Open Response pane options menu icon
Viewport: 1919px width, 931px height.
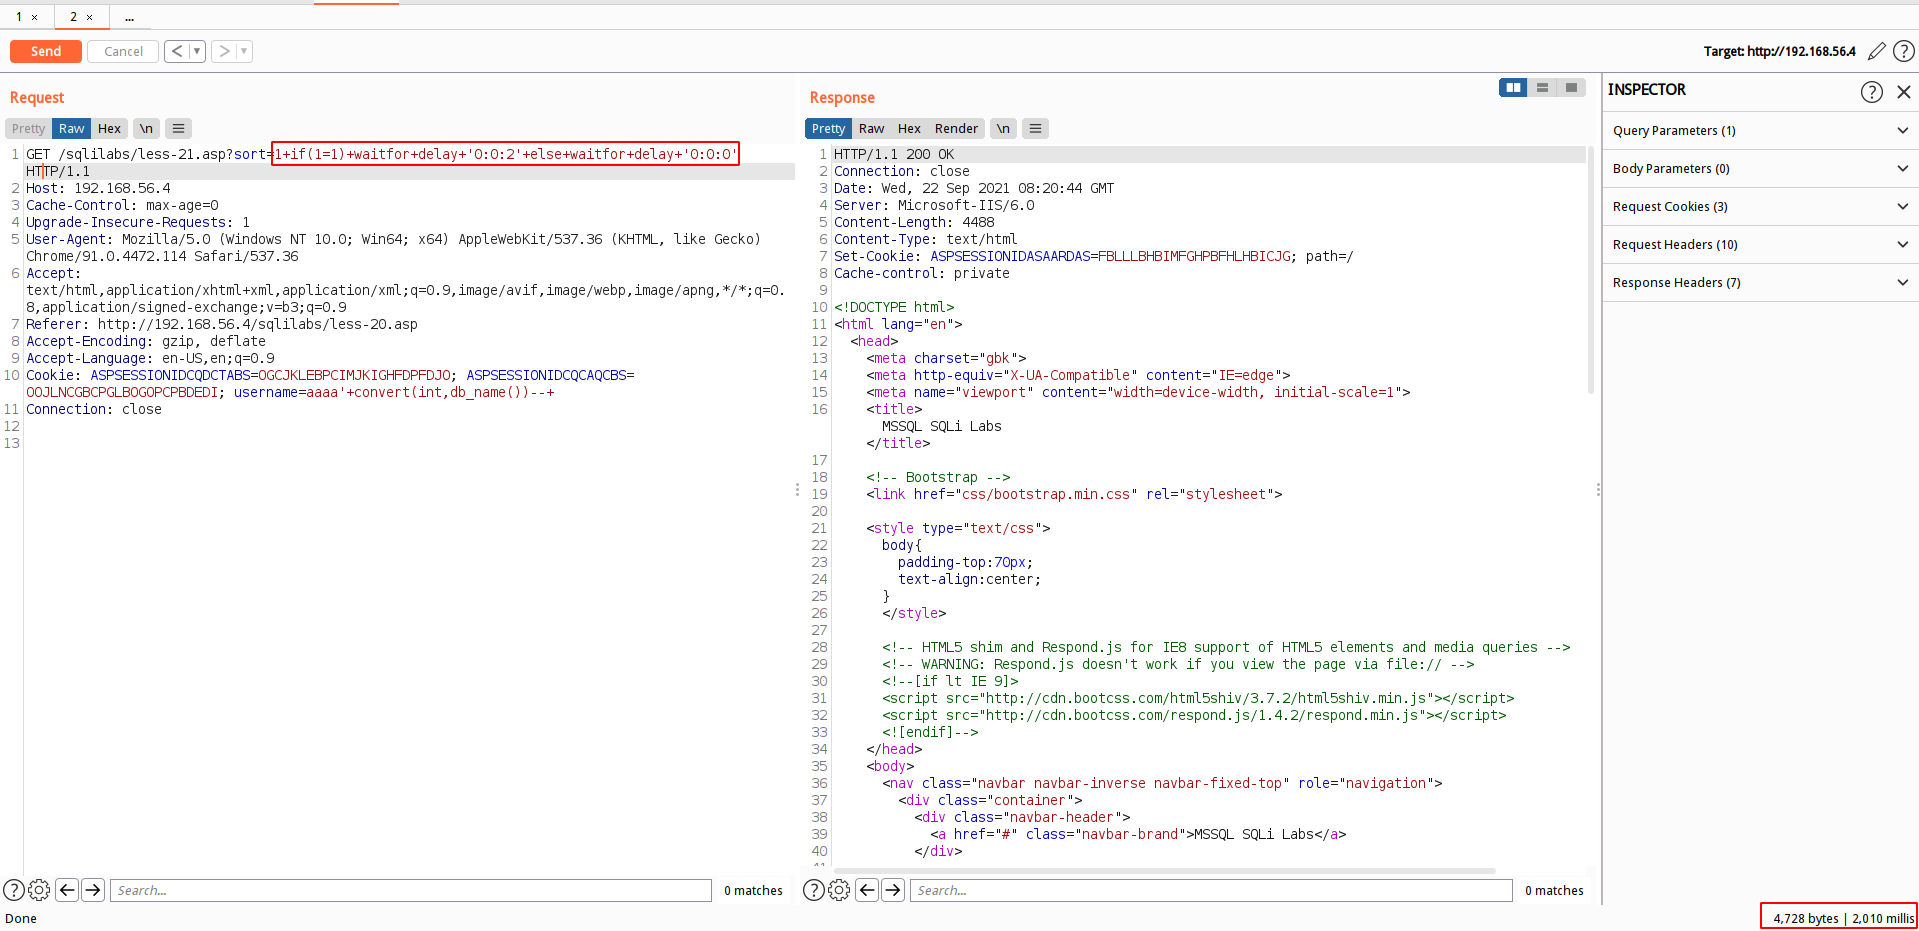pyautogui.click(x=1035, y=128)
